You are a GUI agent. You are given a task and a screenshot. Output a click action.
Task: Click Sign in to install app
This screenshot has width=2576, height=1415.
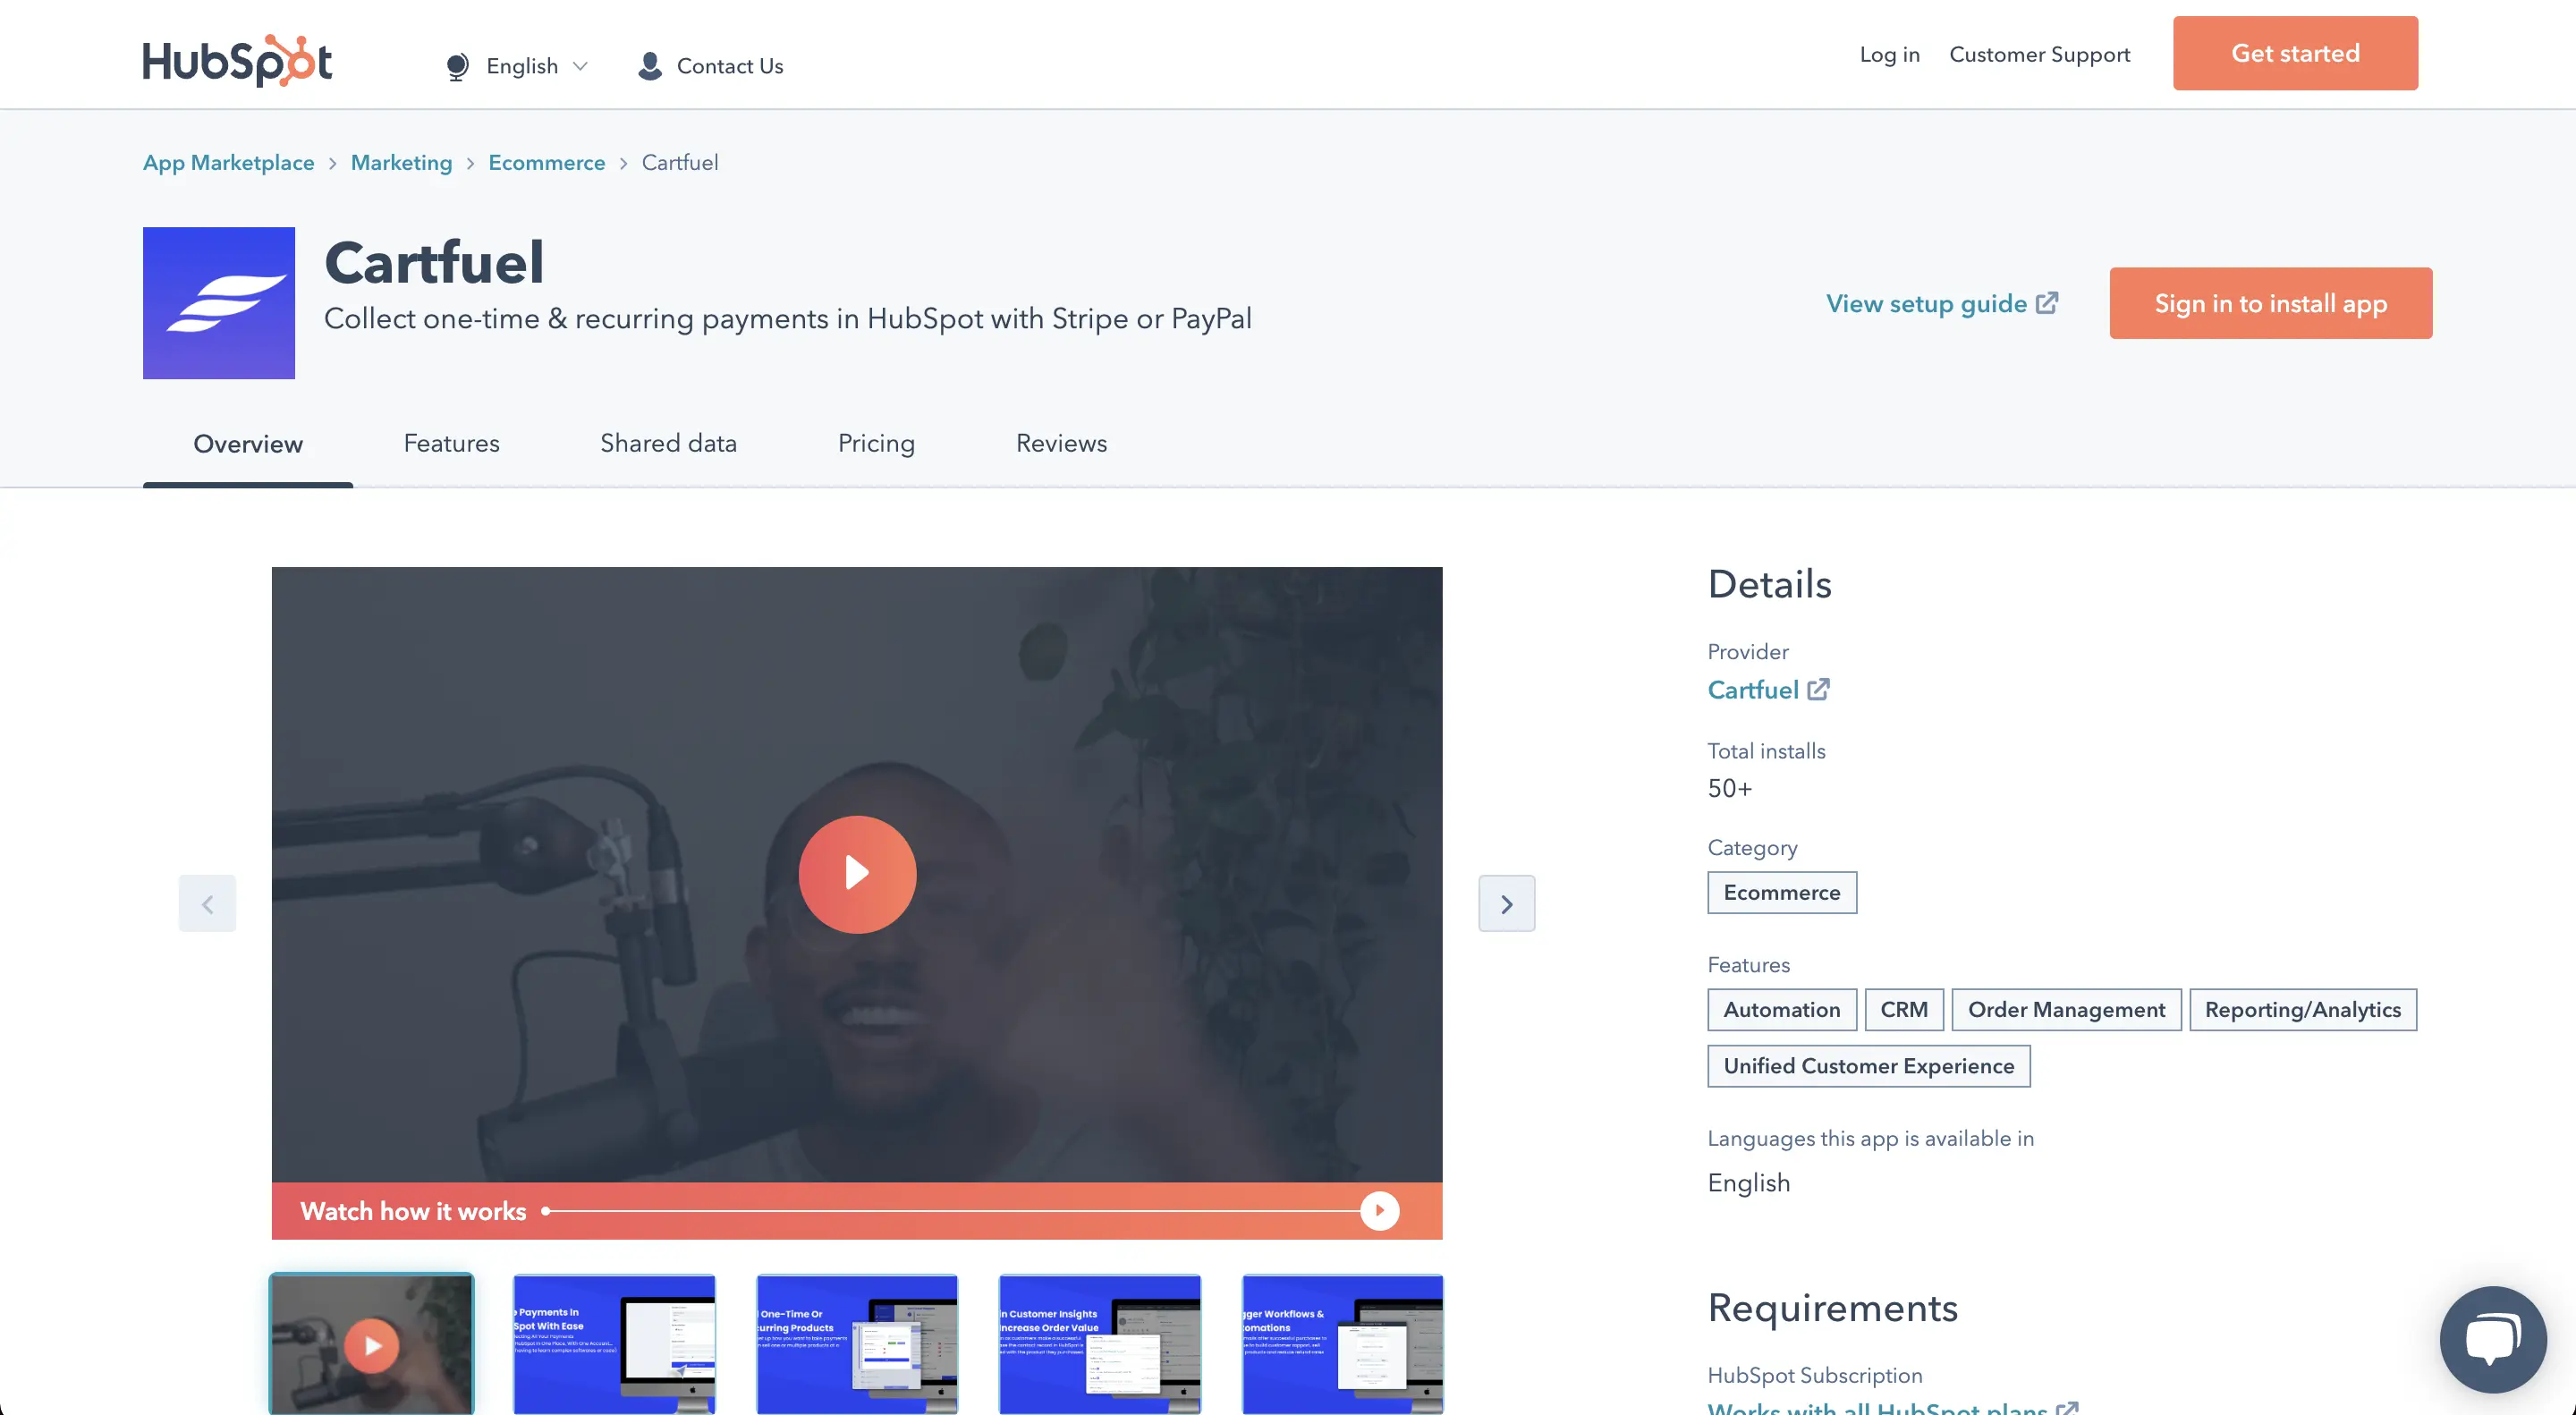[x=2270, y=303]
